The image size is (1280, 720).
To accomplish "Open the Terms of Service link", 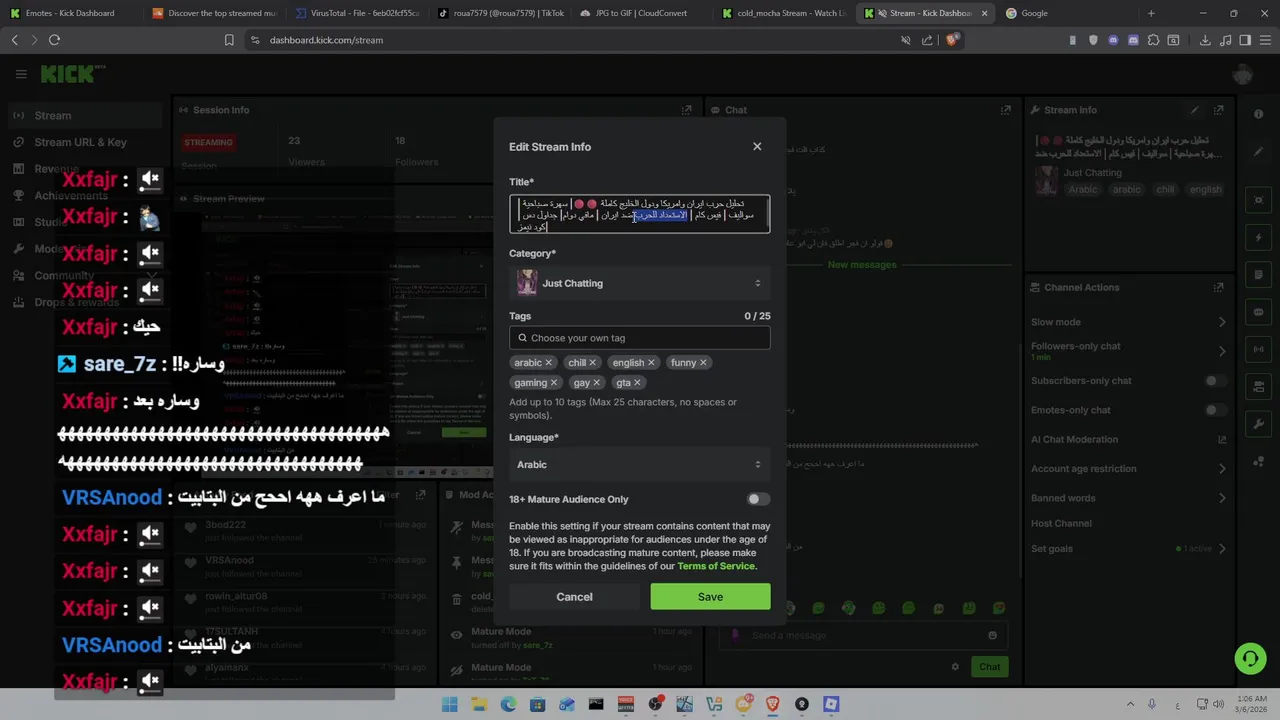I will 715,566.
